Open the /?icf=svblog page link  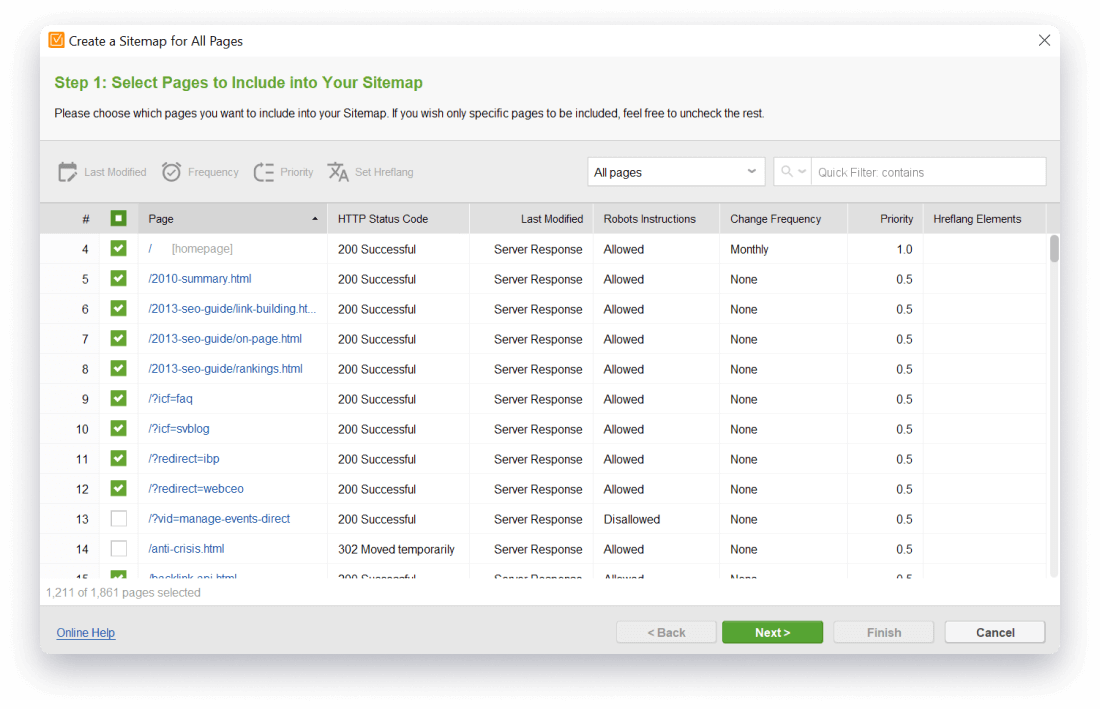pos(179,428)
